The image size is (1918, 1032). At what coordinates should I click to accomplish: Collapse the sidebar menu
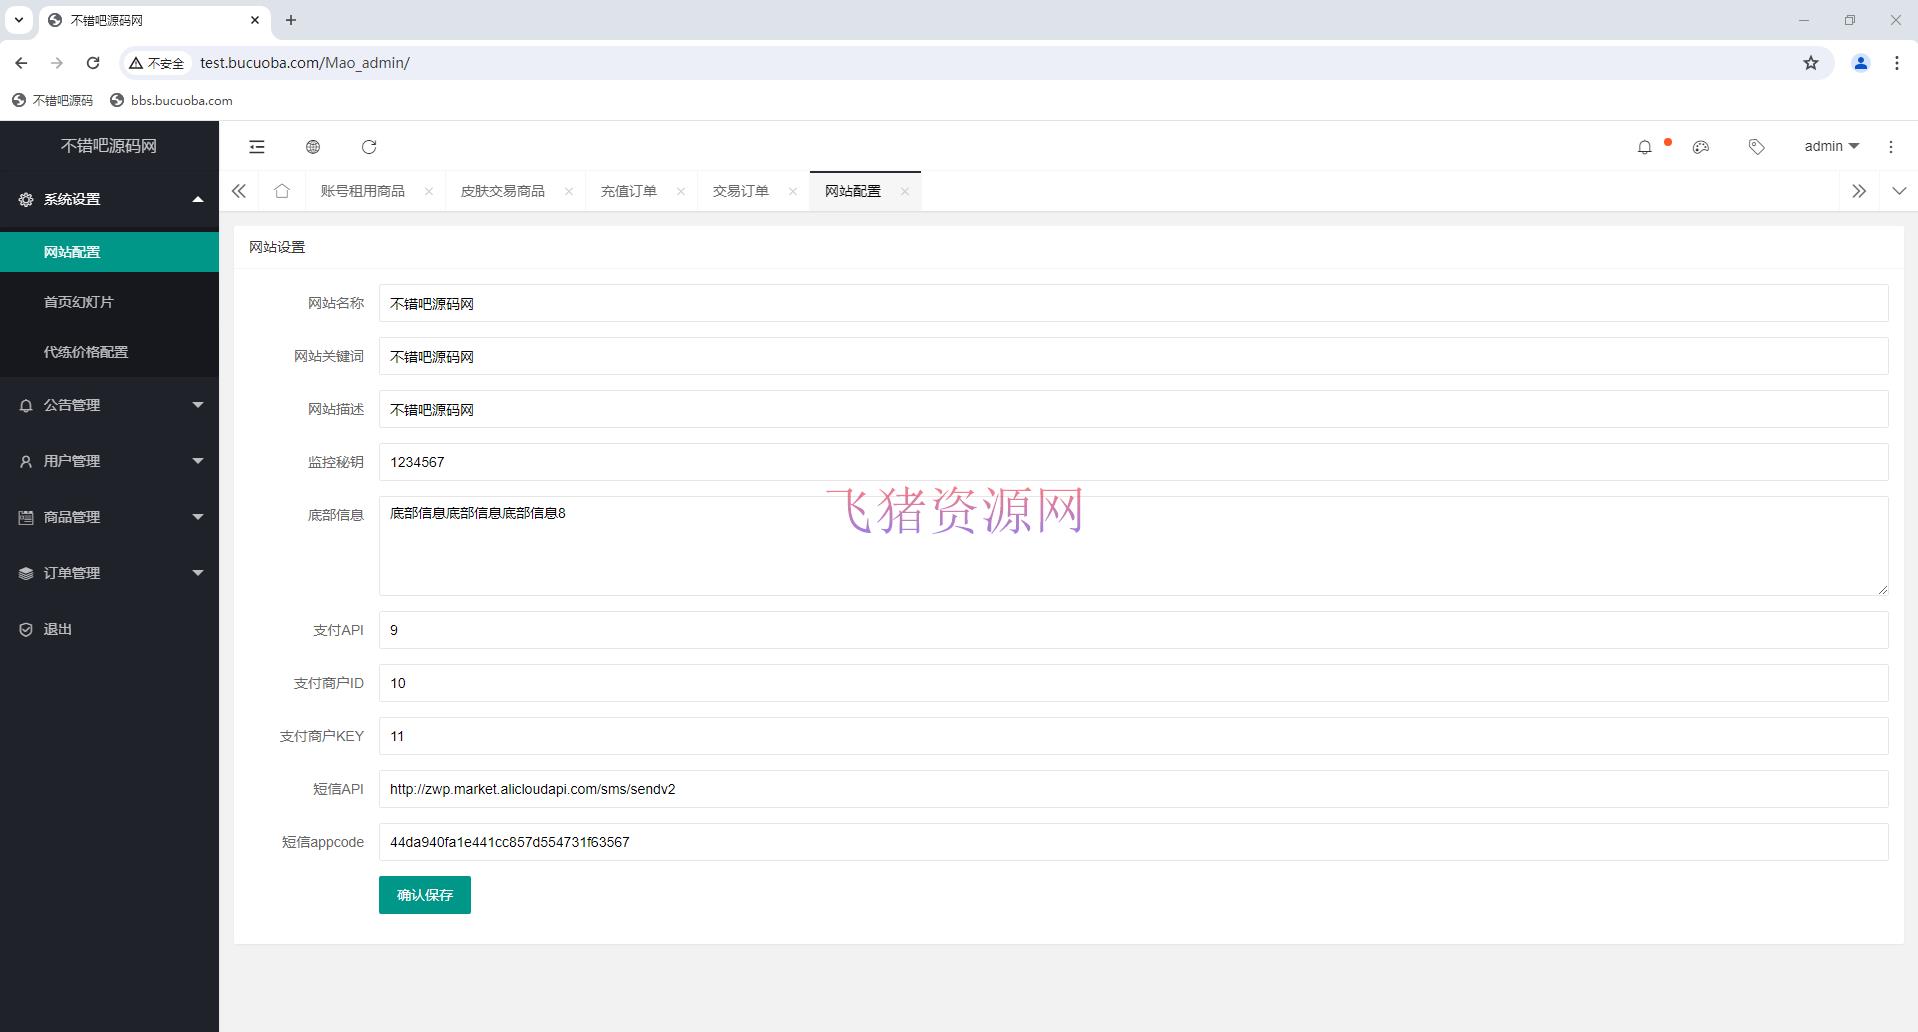pyautogui.click(x=256, y=146)
